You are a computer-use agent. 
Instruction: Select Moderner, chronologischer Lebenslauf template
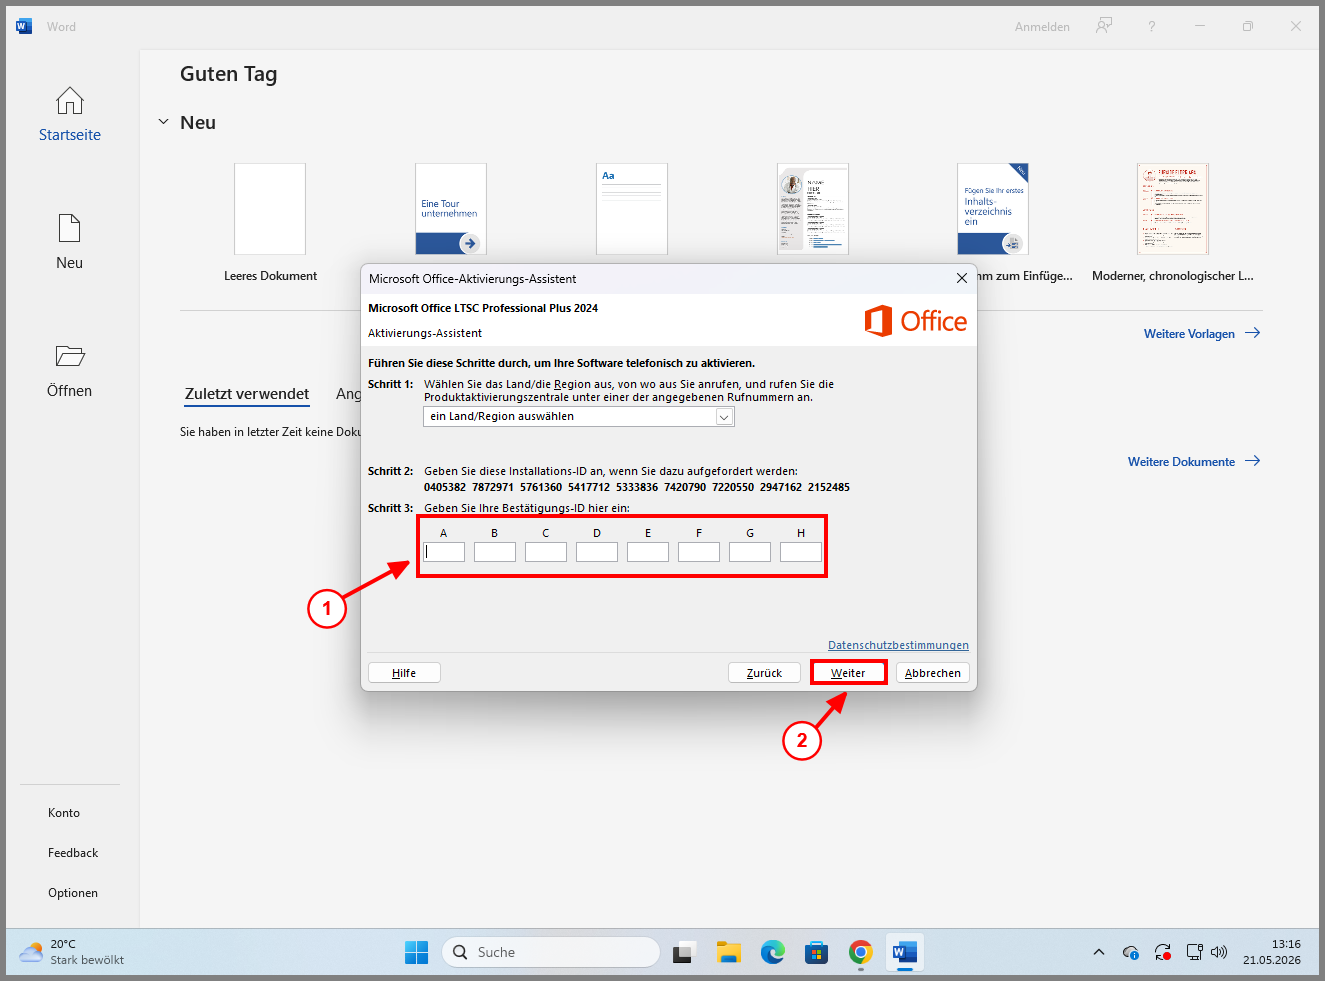[1173, 209]
